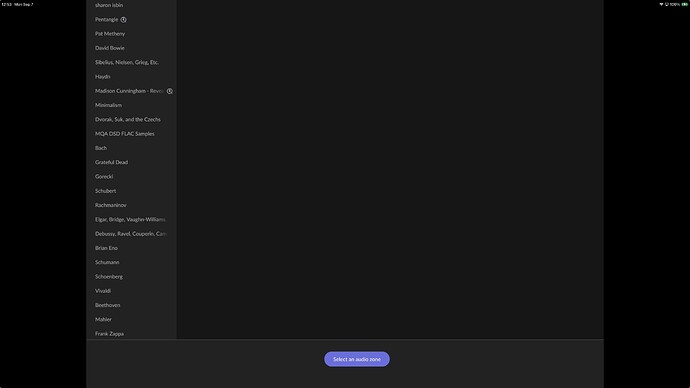
Task: Select the Haydn playlist
Action: pos(103,77)
